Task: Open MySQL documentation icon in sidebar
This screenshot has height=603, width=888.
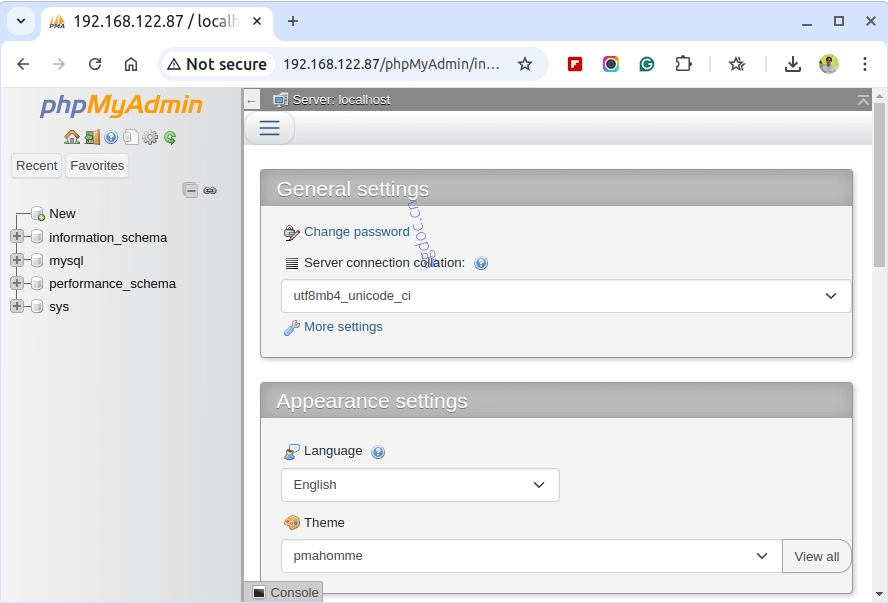Action: (x=131, y=137)
